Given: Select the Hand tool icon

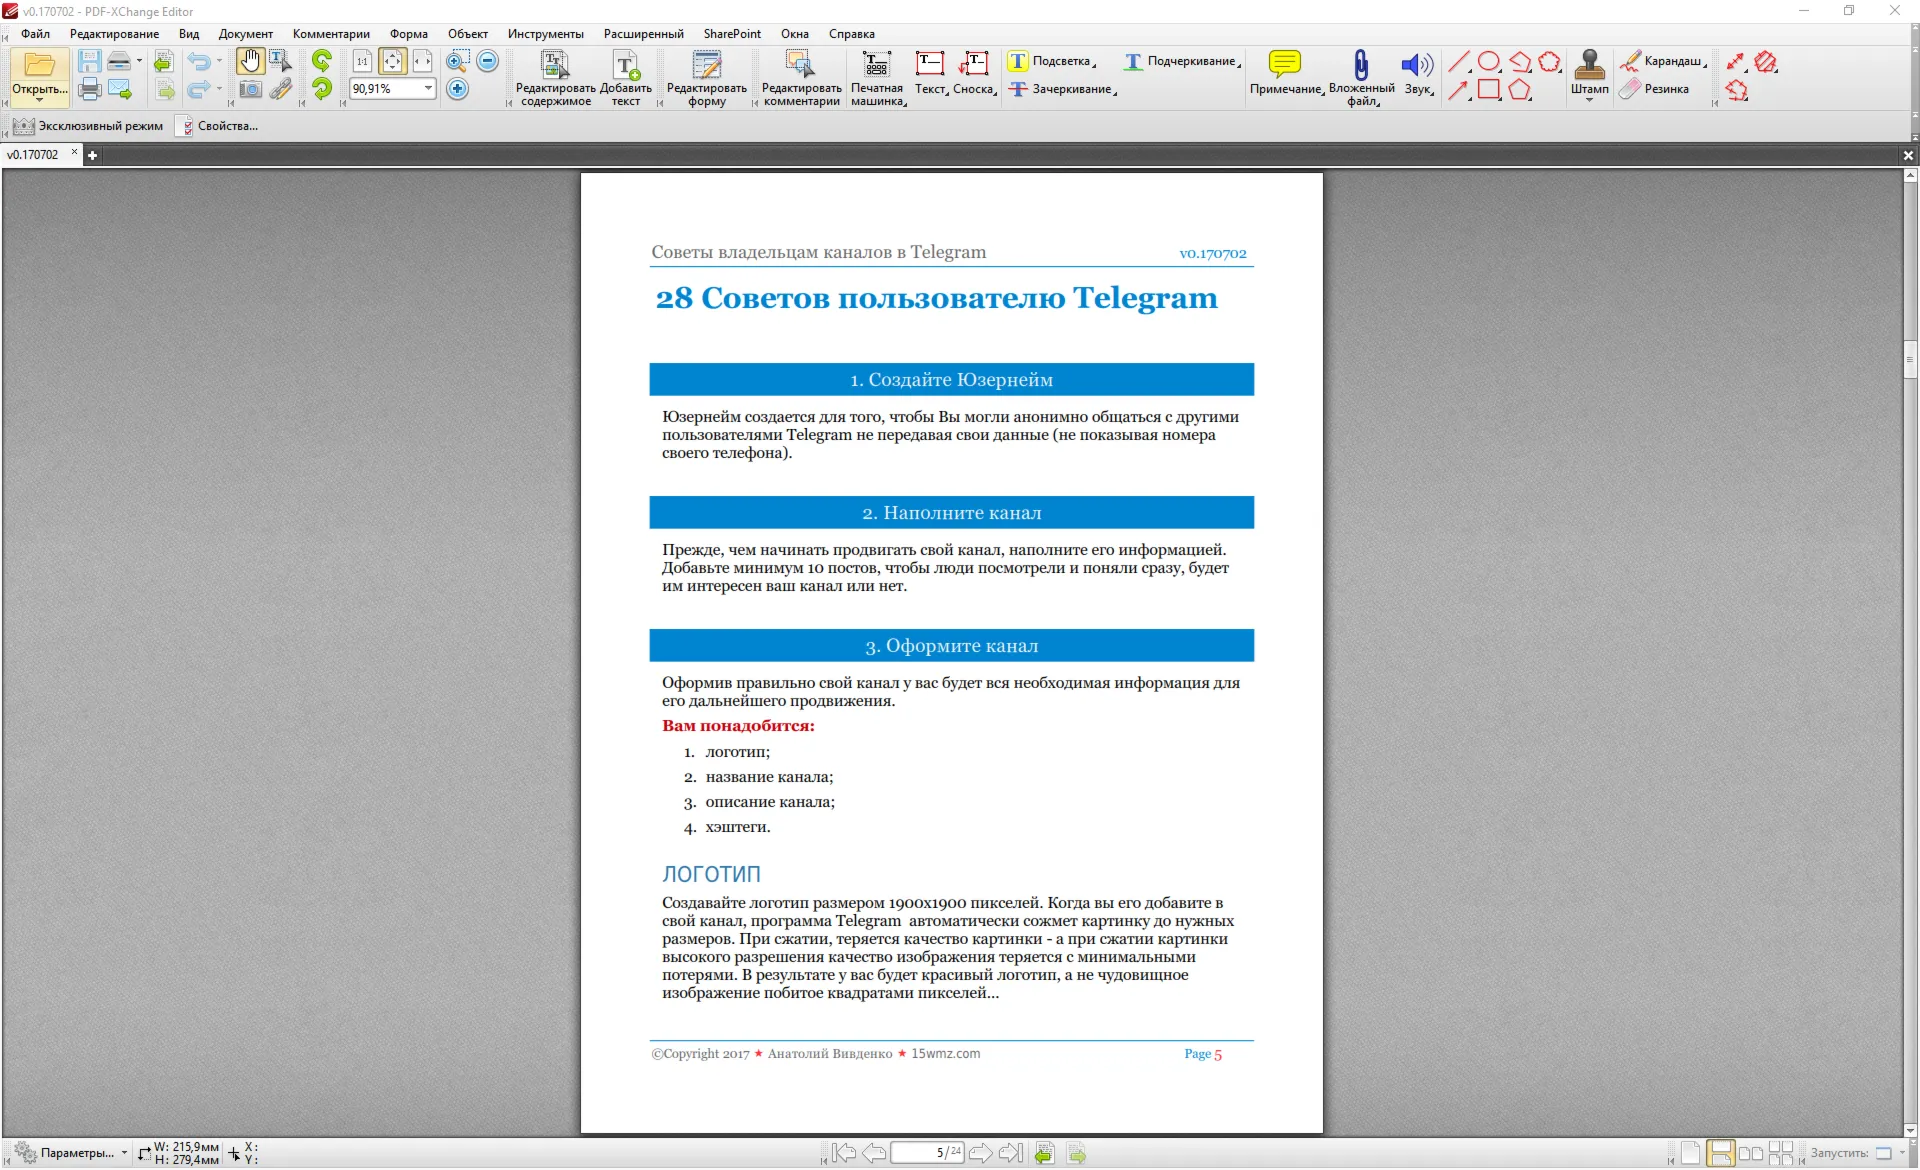Looking at the screenshot, I should (x=250, y=61).
